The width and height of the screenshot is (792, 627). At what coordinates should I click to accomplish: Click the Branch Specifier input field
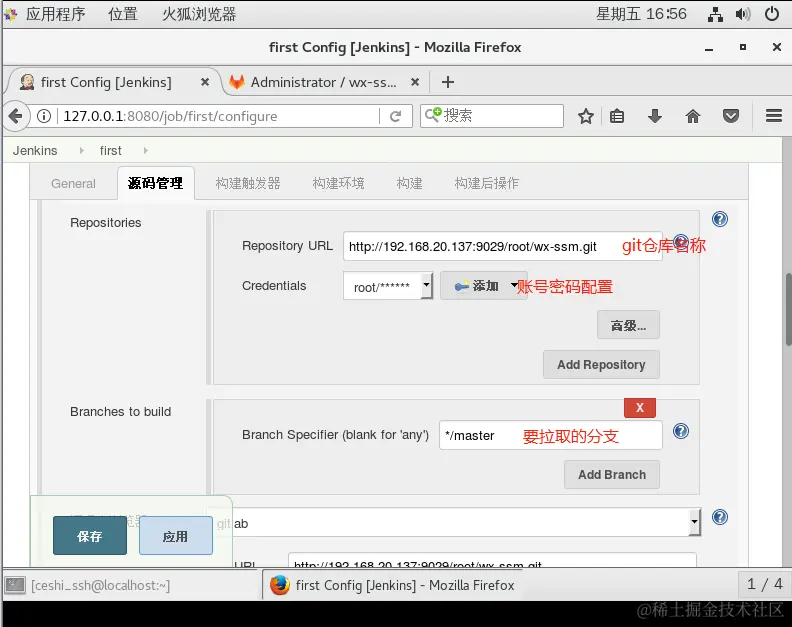[551, 435]
